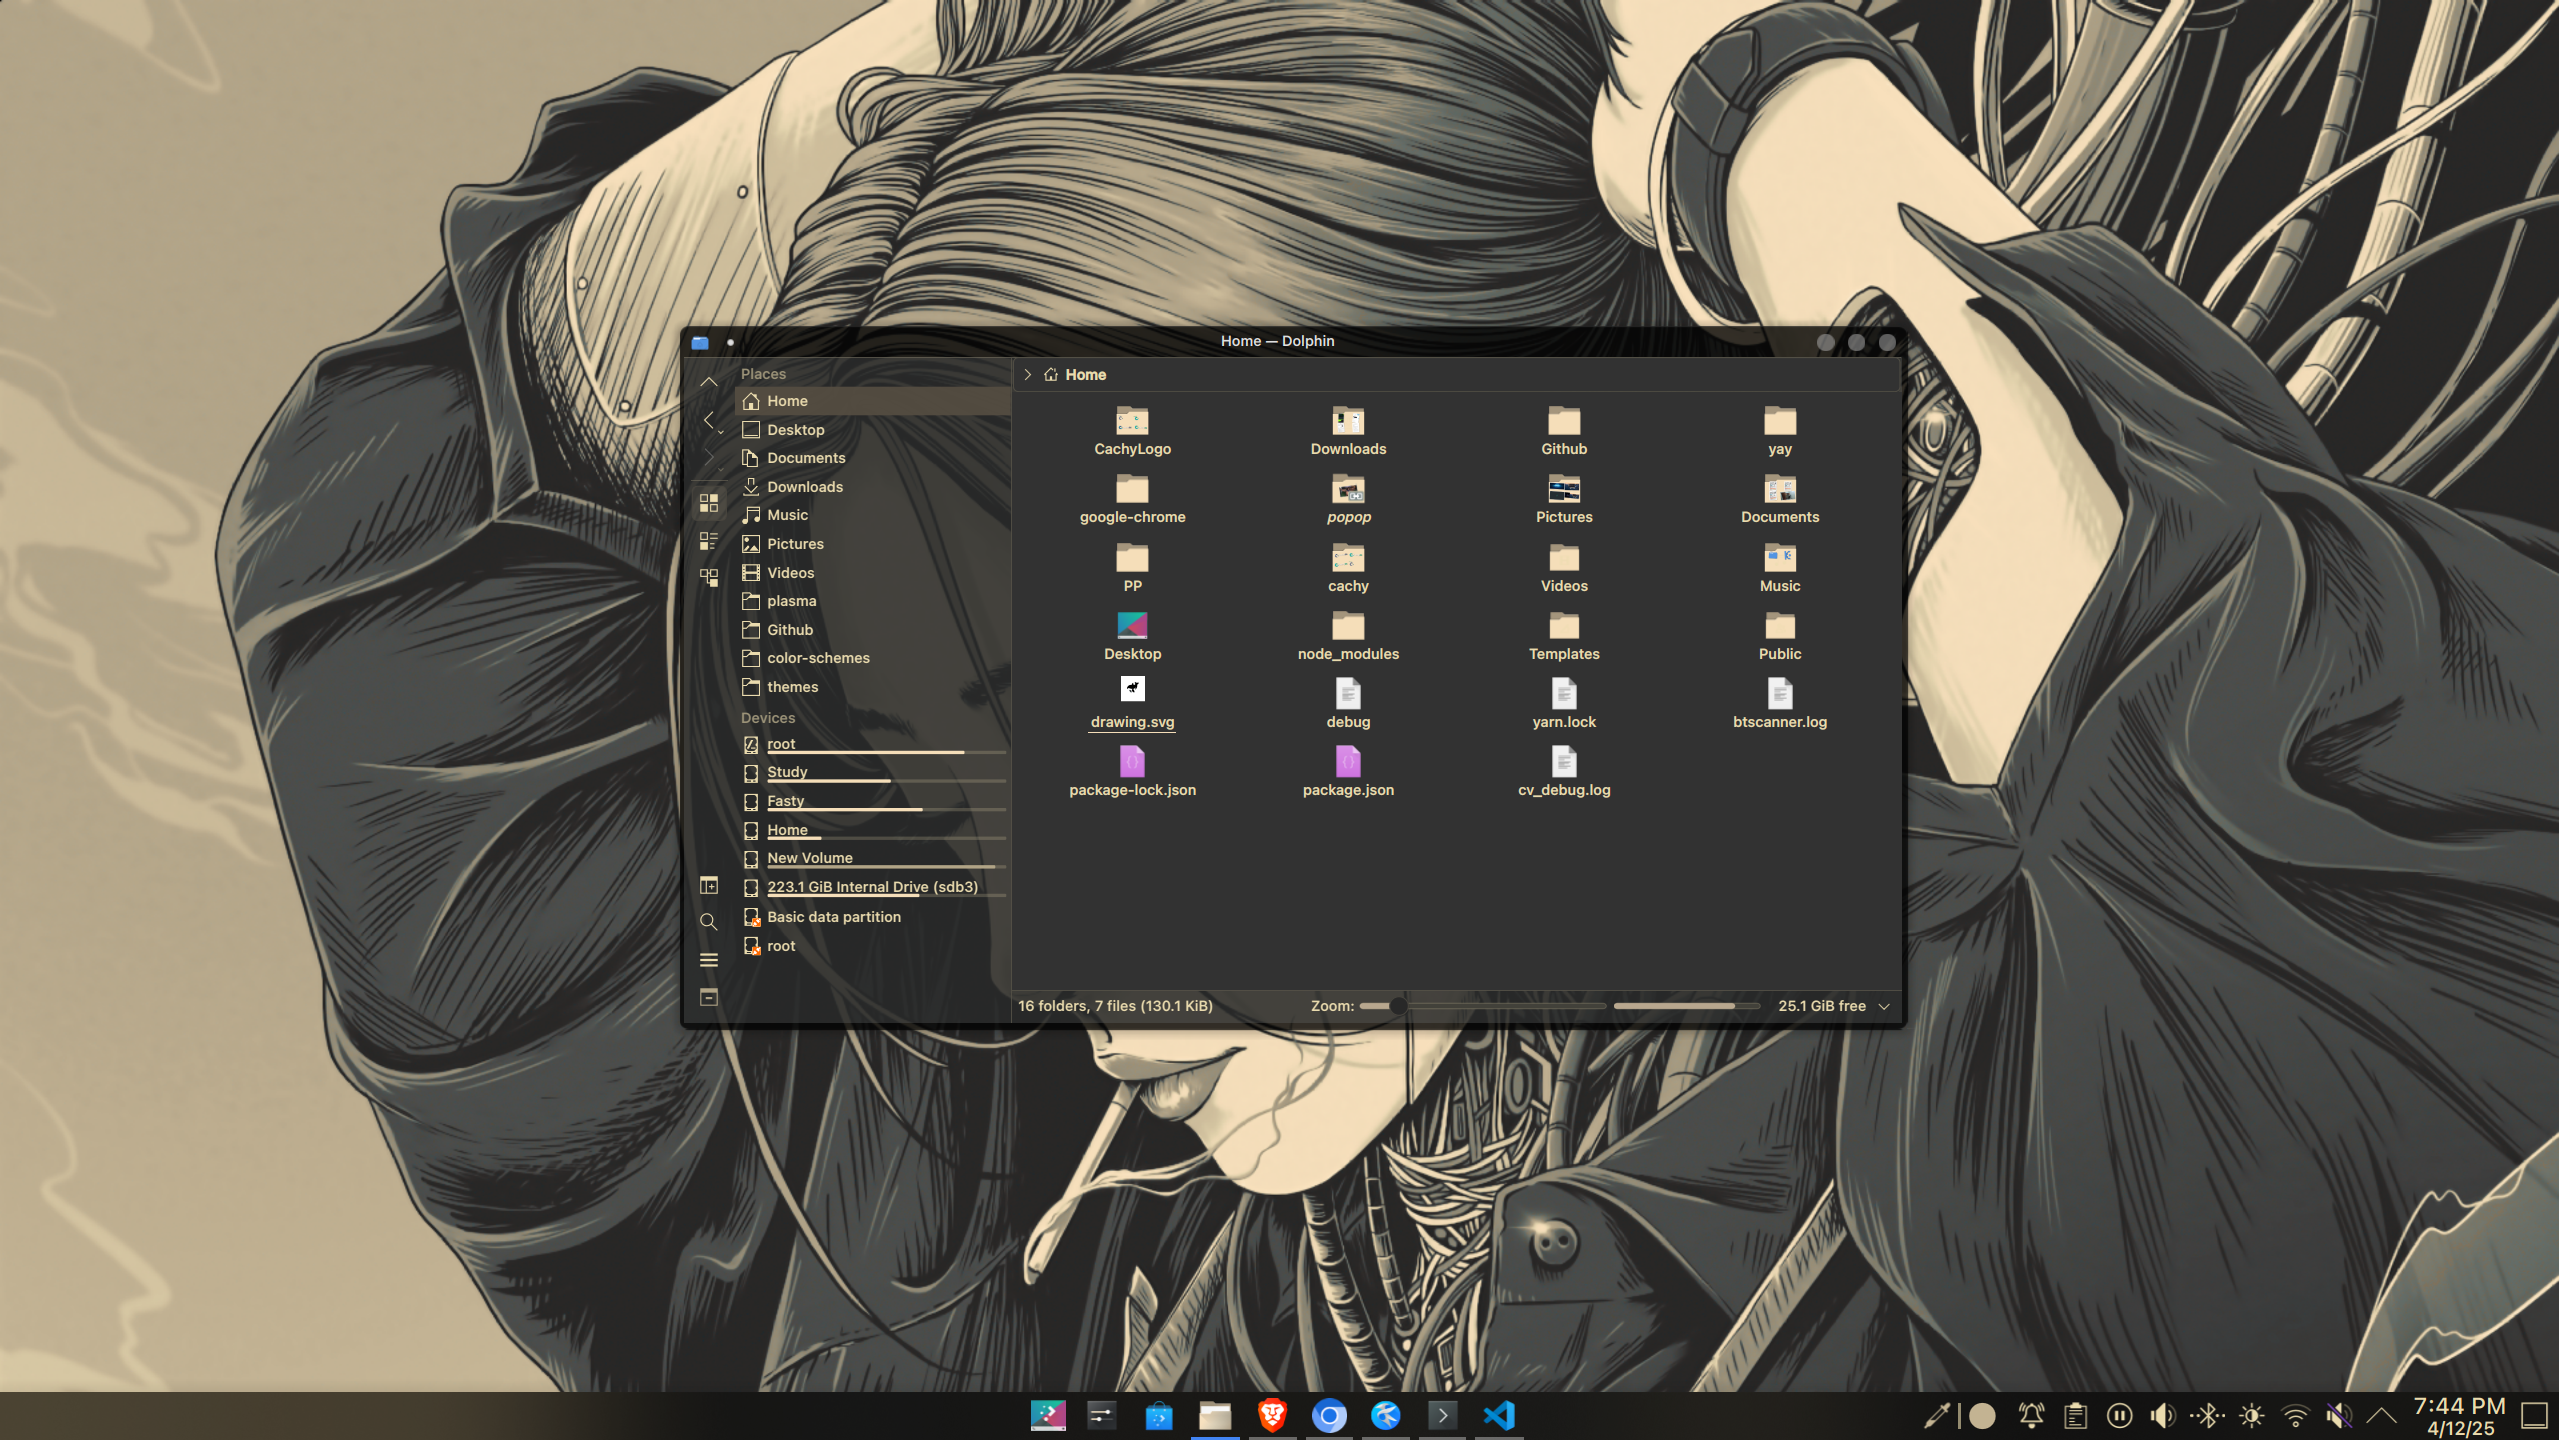This screenshot has width=2559, height=1440.
Task: Go back with the Back arrow in Dolphin
Action: click(707, 420)
